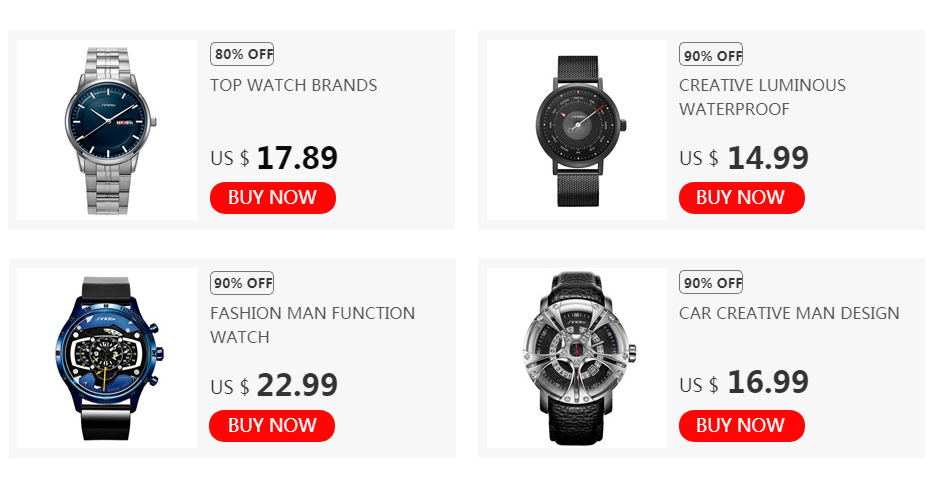Buy the $22.99 watch now
Screen dimensions: 932x486
coord(272,425)
